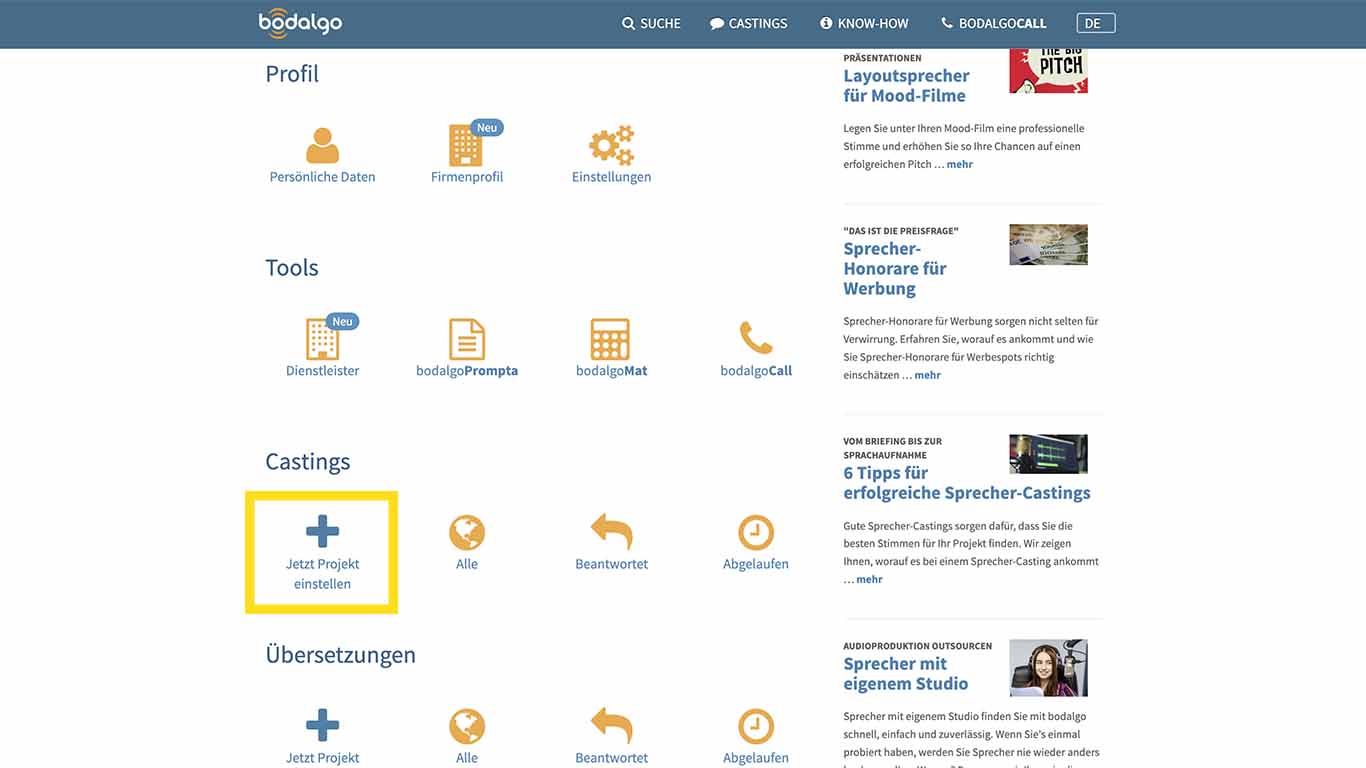Open the Firmenprofil text link

tap(467, 177)
